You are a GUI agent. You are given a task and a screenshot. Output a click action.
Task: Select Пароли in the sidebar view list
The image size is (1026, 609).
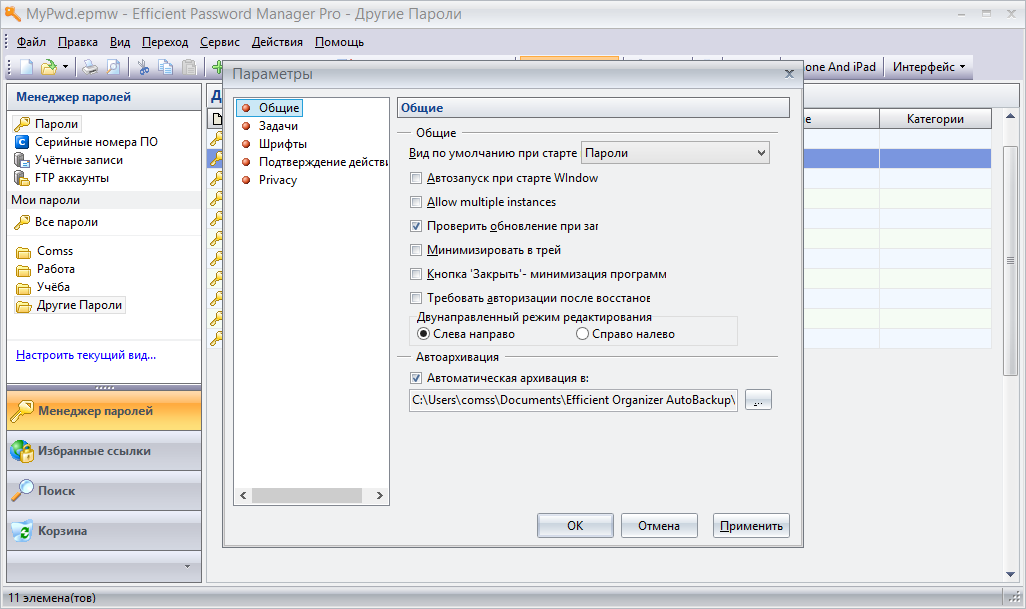pos(46,124)
